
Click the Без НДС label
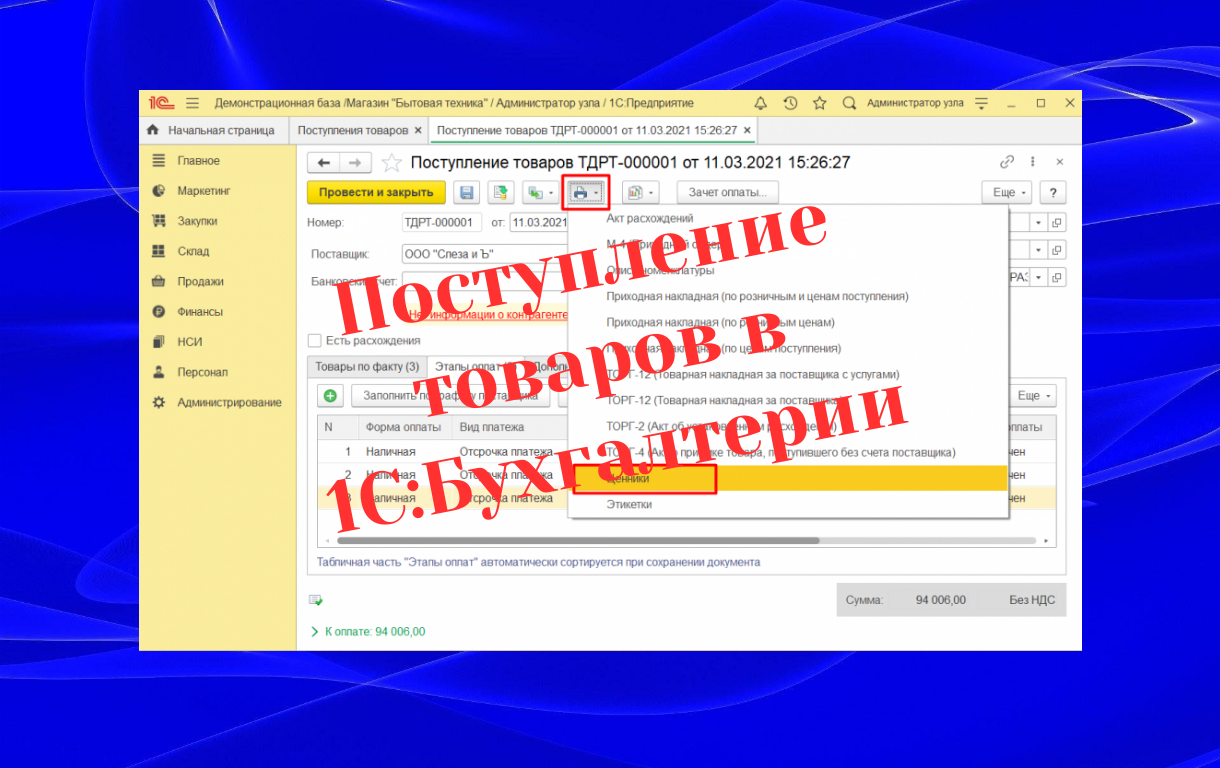coord(1032,600)
